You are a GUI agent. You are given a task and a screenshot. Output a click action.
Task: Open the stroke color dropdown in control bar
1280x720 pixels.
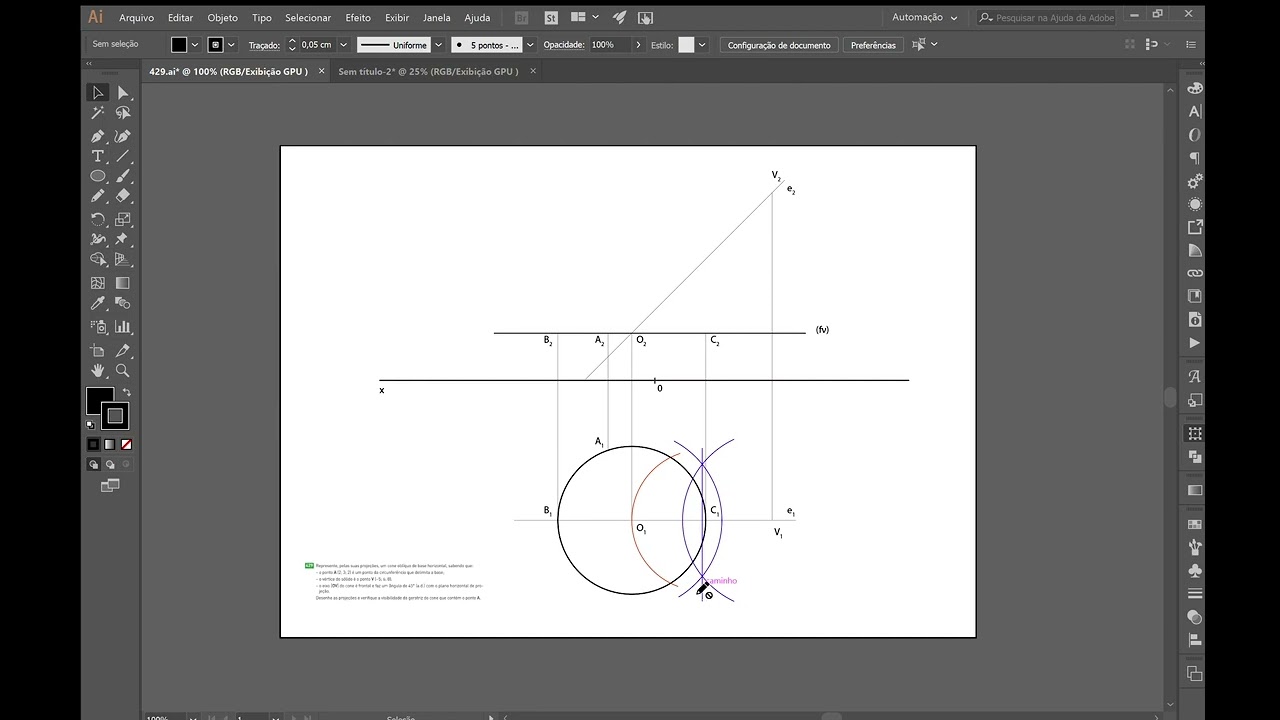click(231, 45)
